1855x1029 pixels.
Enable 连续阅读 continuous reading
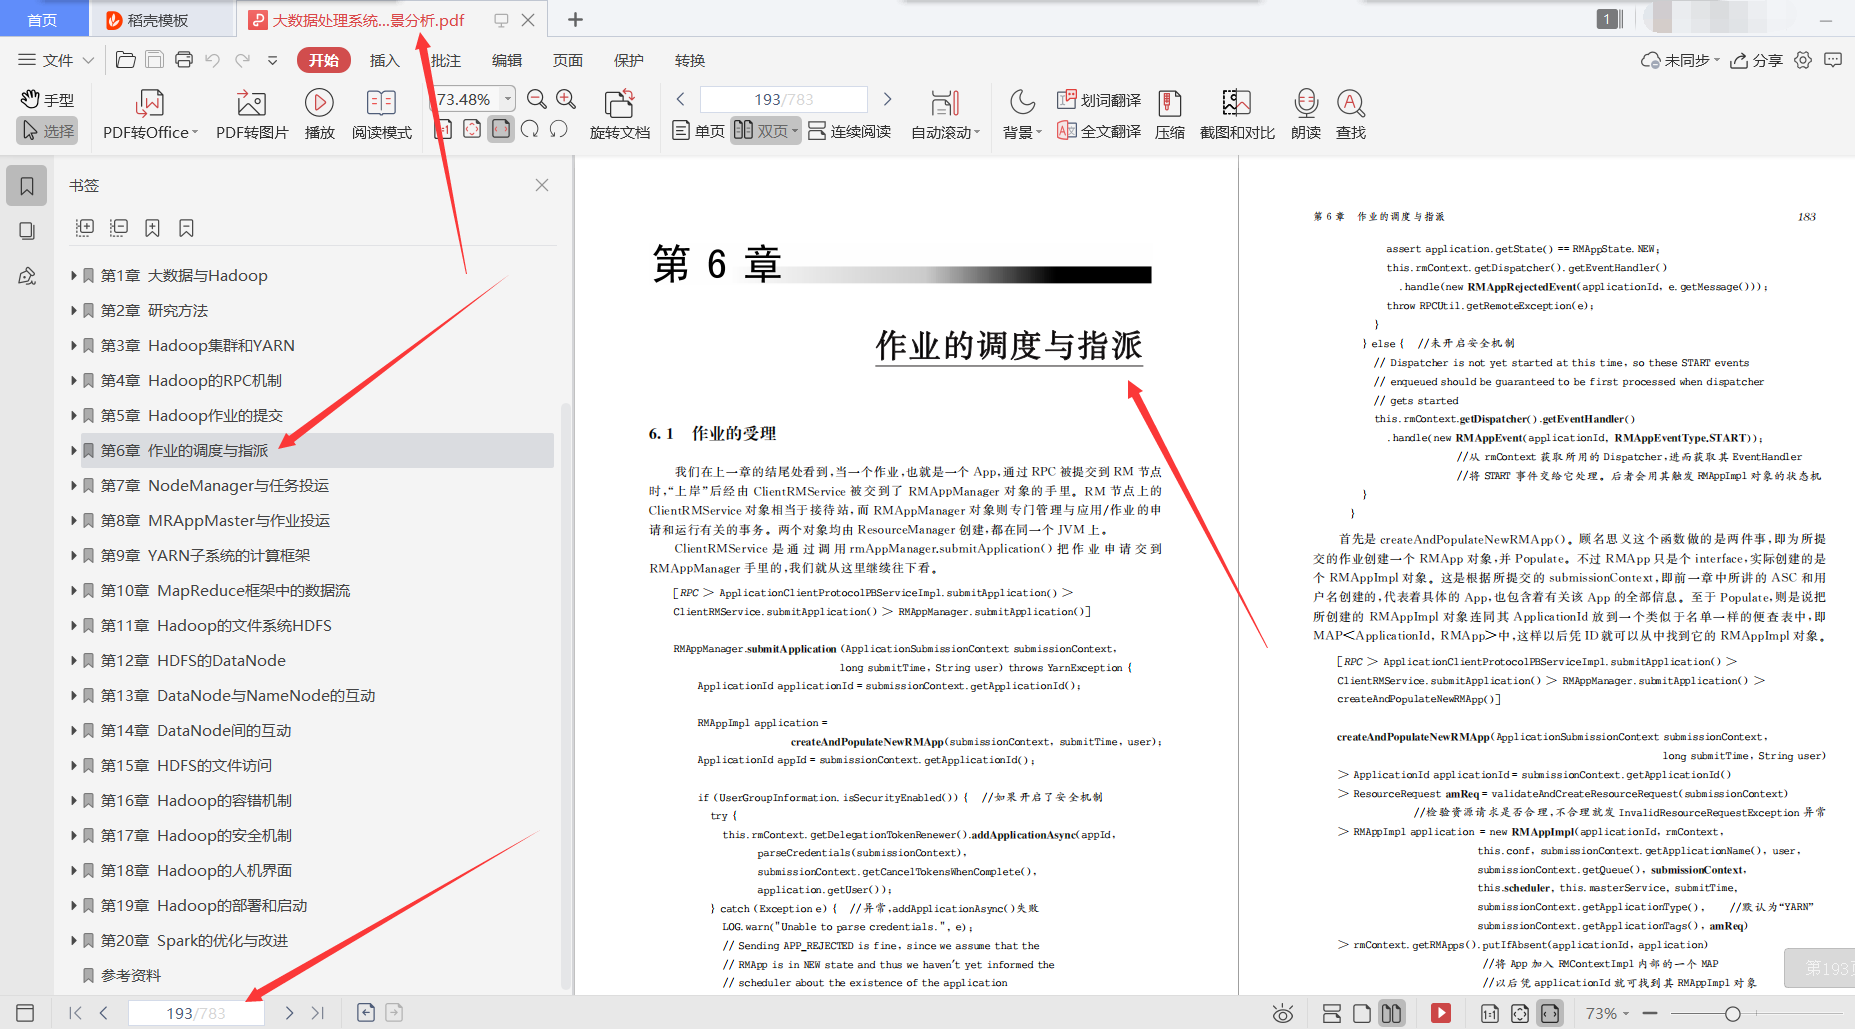[x=849, y=131]
